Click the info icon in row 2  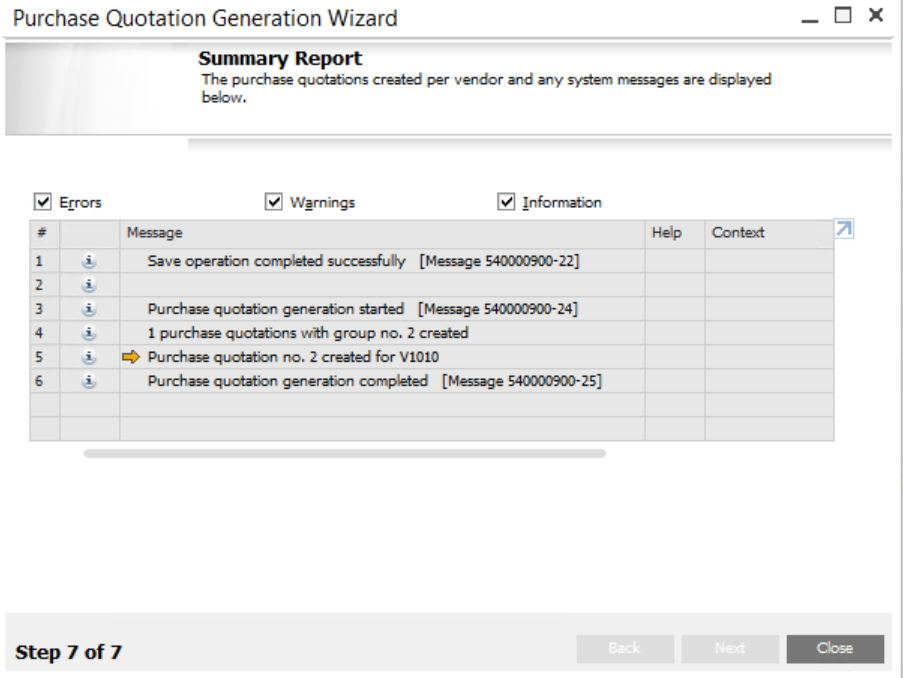(89, 286)
